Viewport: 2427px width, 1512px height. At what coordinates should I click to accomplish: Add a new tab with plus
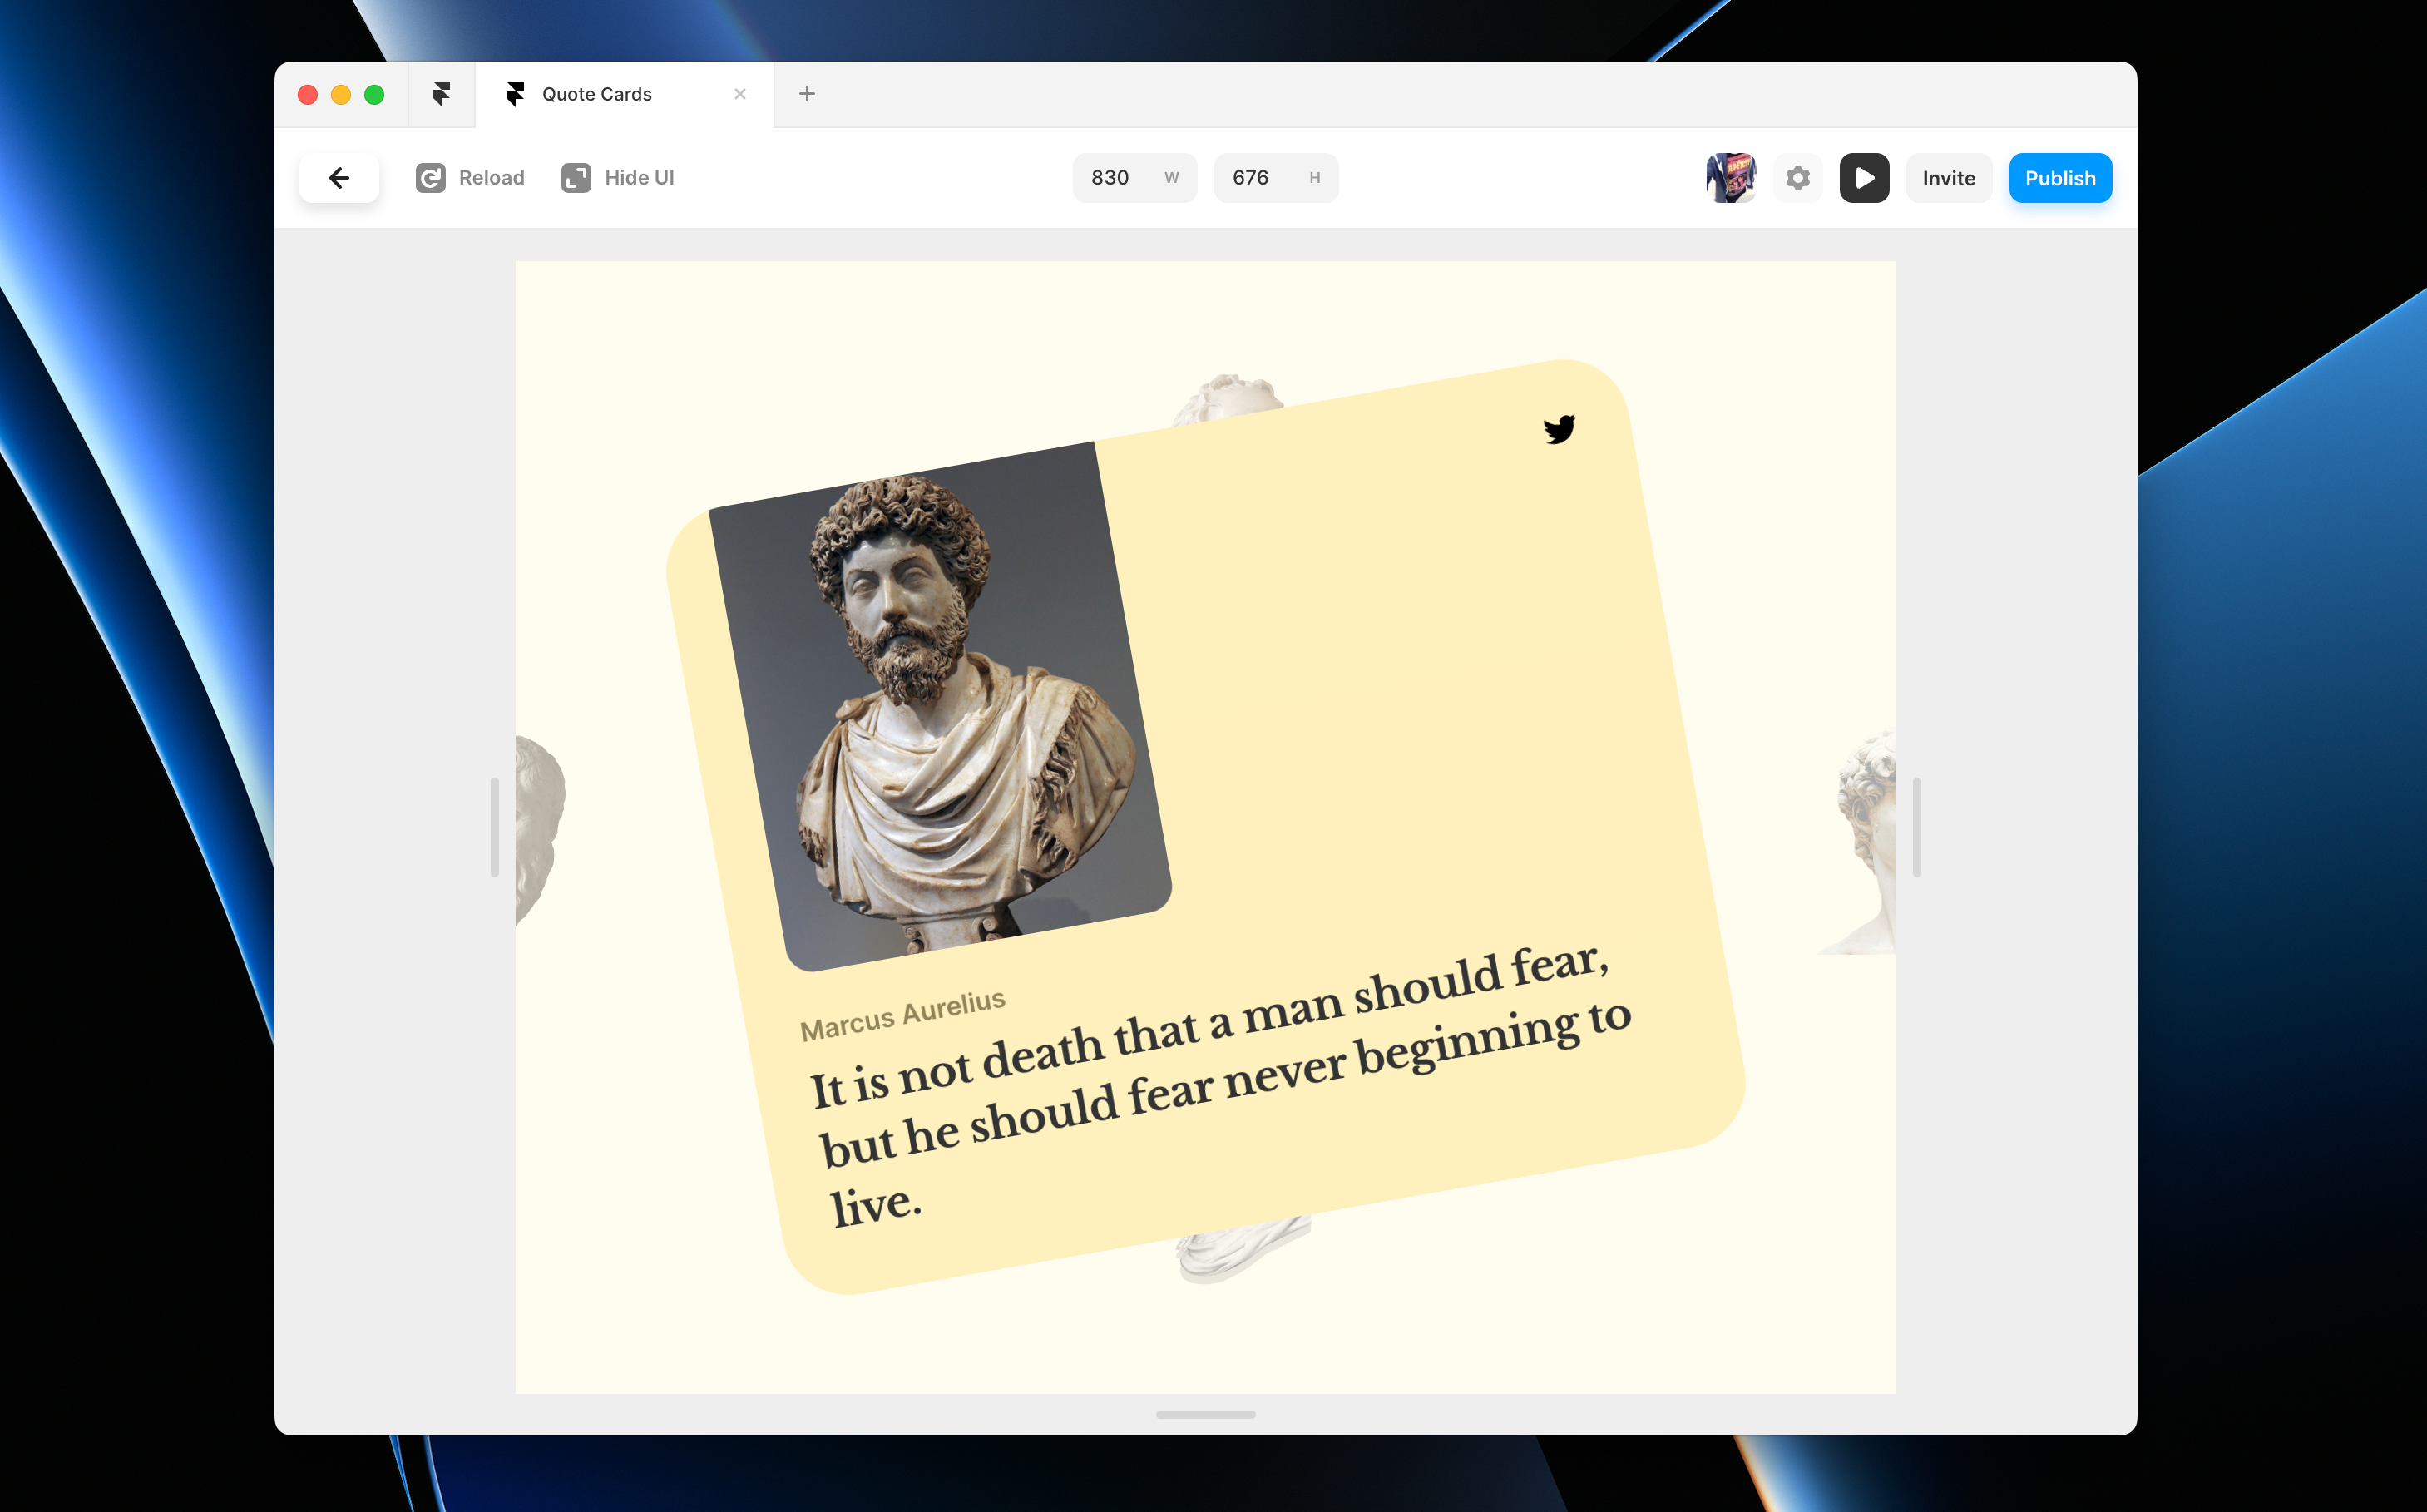point(807,94)
